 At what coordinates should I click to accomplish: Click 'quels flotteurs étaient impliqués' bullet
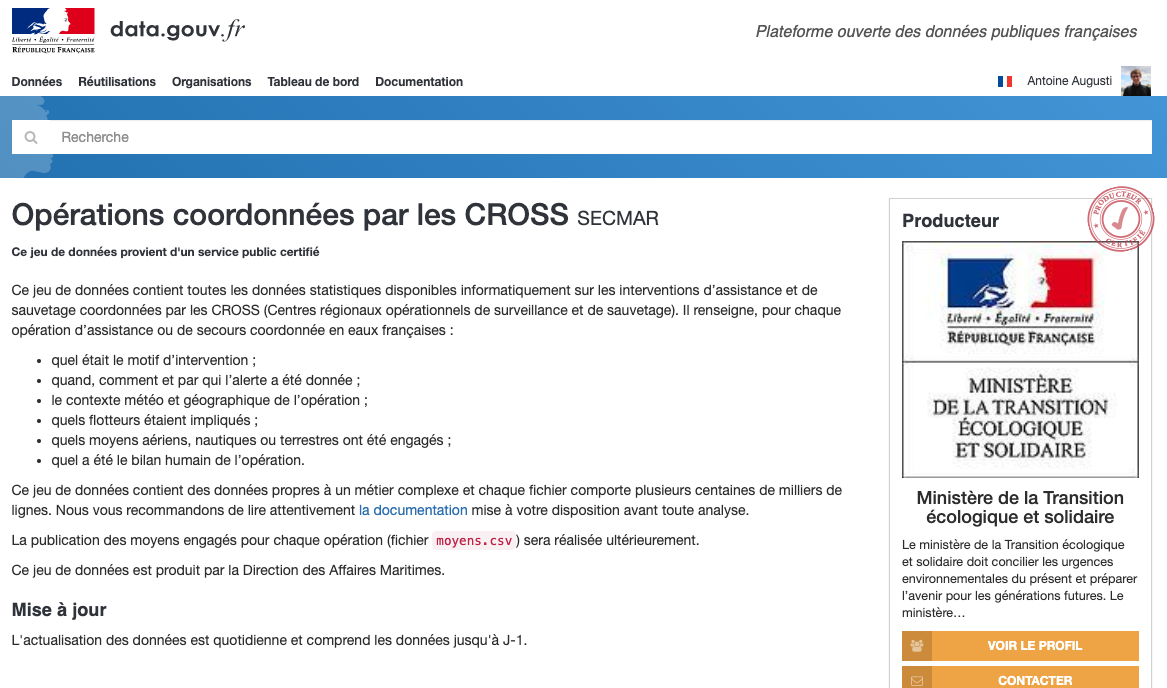coord(155,421)
